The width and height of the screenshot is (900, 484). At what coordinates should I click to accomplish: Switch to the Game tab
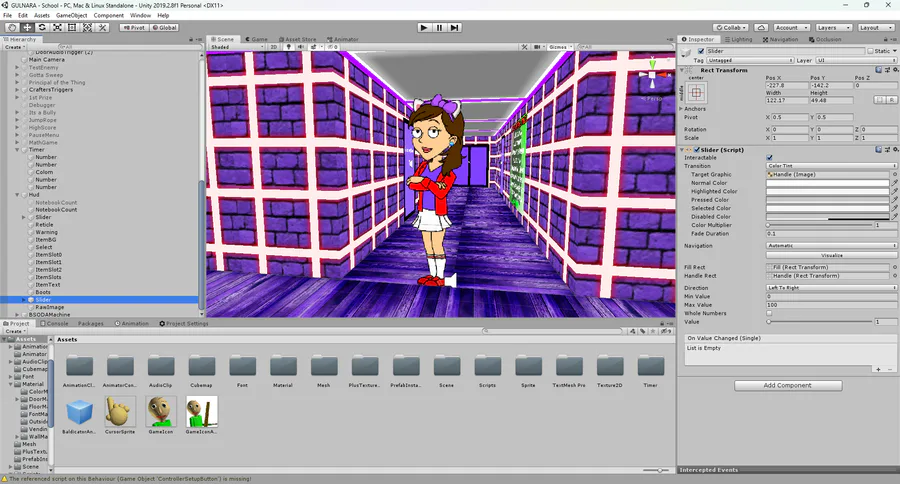[256, 40]
